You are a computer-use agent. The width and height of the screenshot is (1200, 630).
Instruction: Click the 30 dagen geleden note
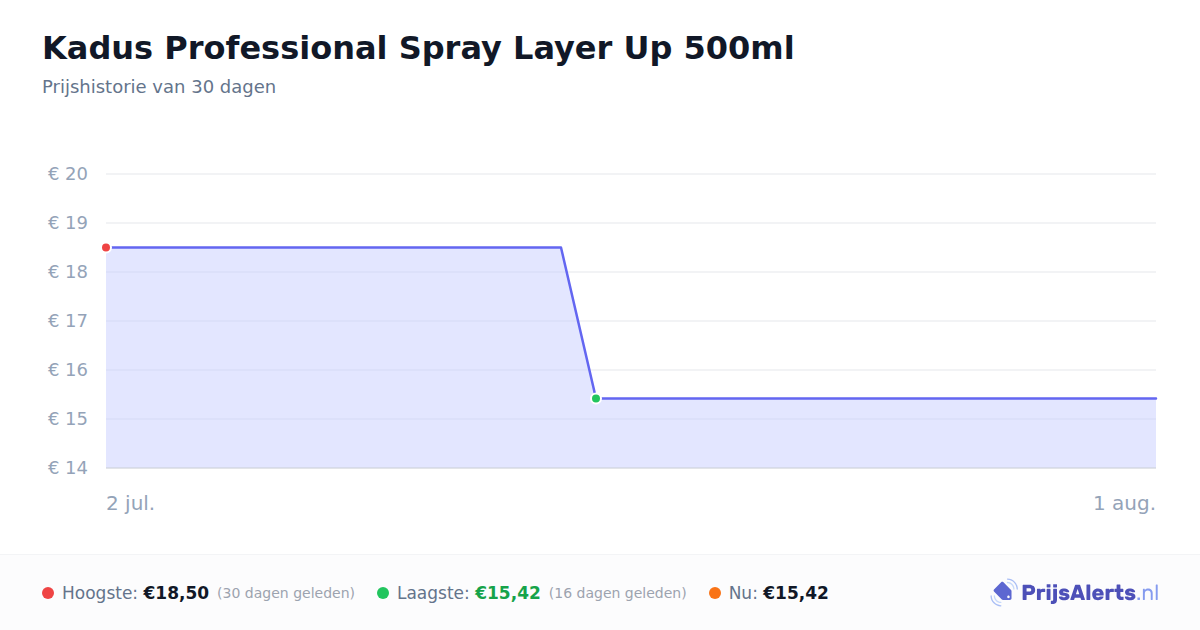click(286, 593)
